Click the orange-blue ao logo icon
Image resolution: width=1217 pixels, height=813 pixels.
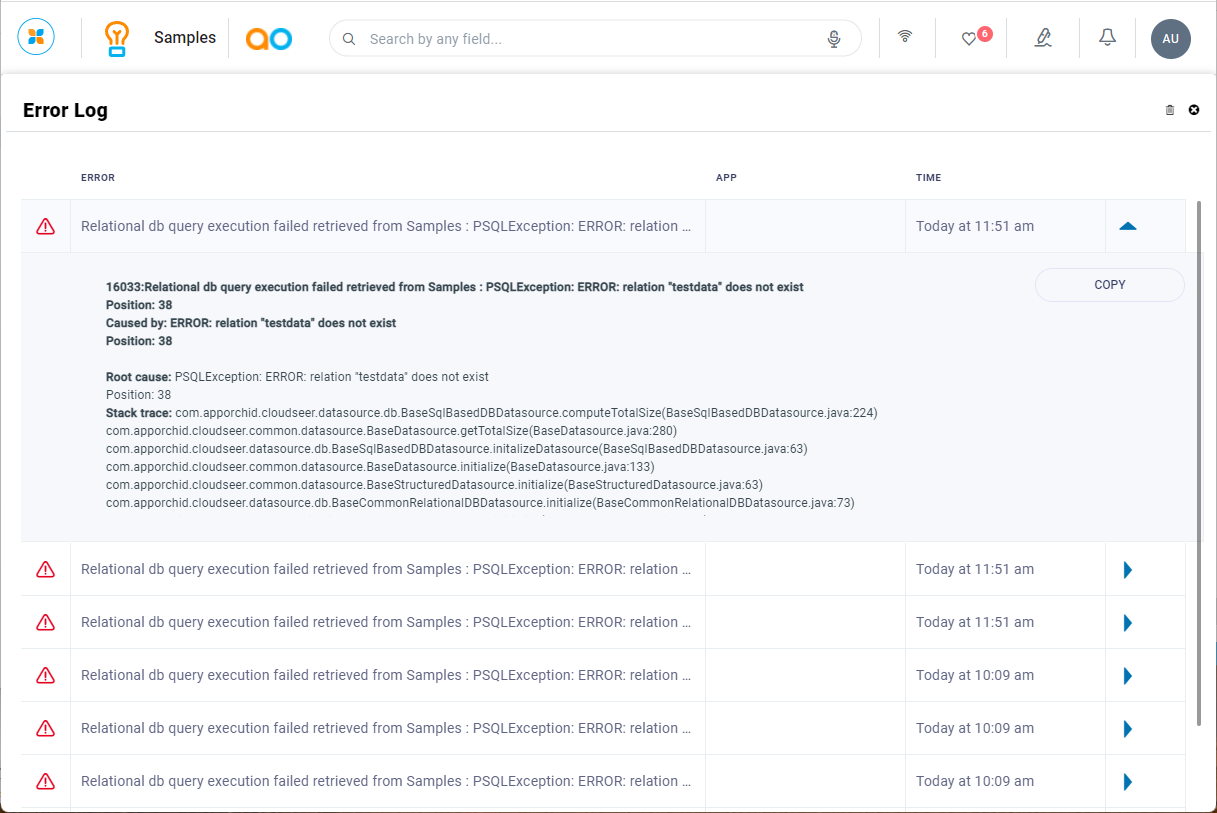(x=269, y=38)
